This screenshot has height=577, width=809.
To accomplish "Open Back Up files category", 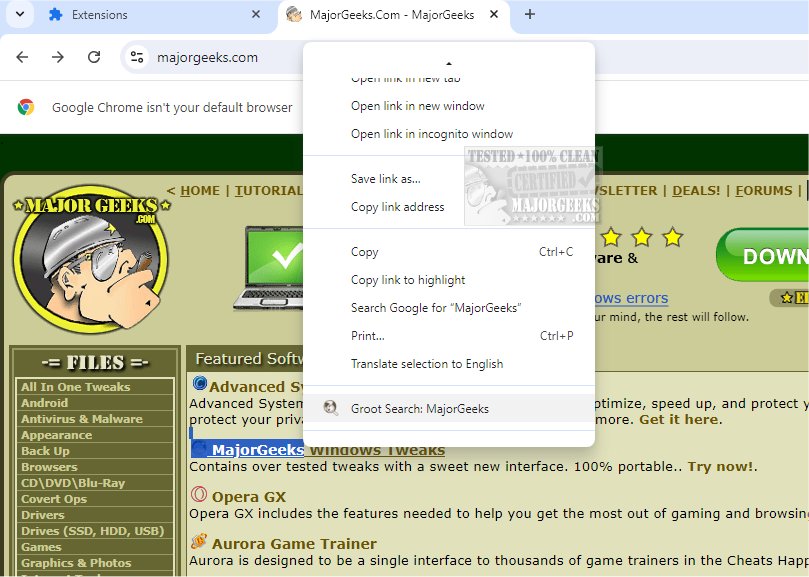I will click(x=45, y=451).
